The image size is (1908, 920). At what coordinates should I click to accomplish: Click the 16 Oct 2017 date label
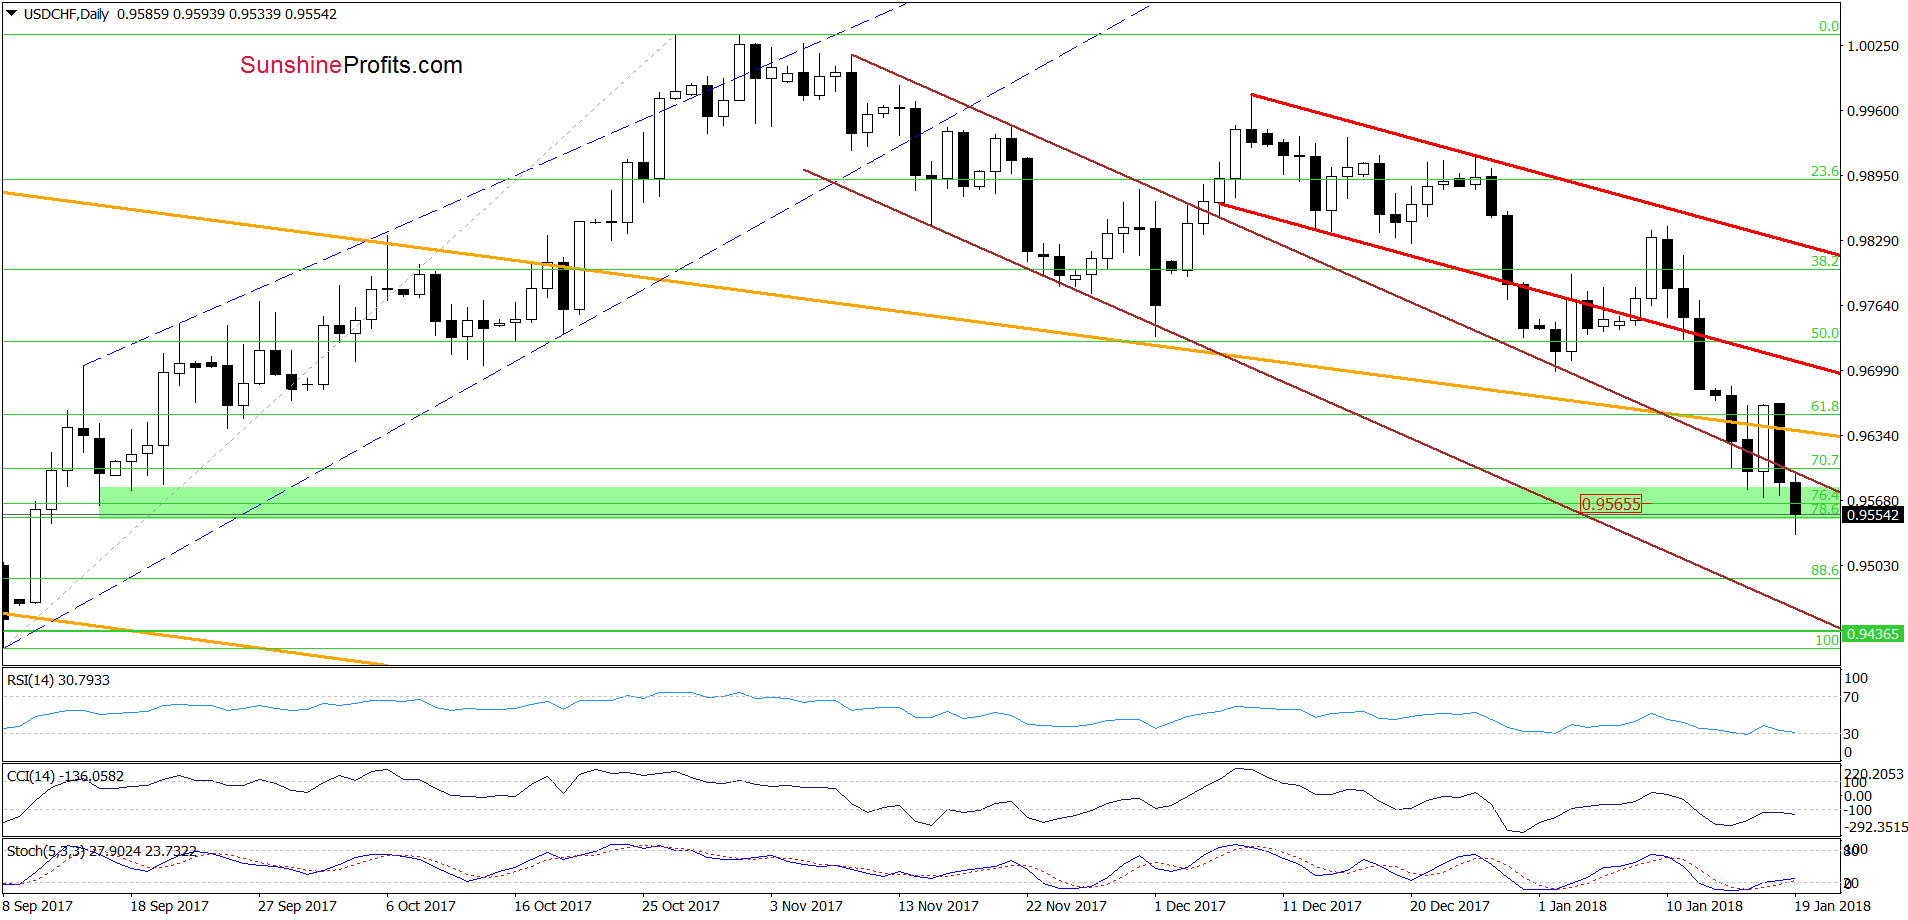tap(553, 906)
